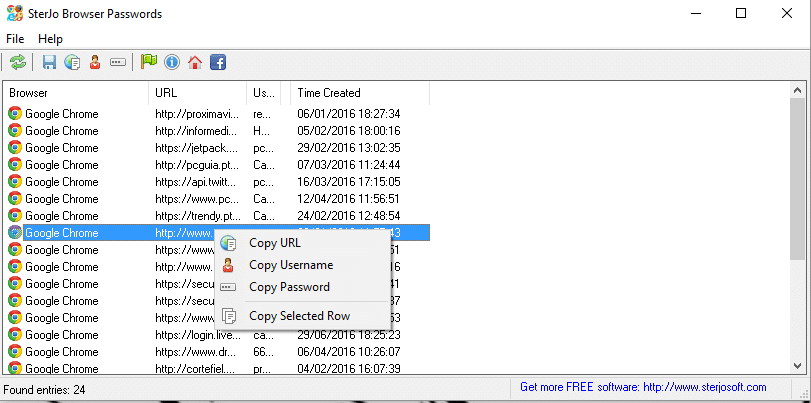811x403 pixels.
Task: Click the 06/01/2016 18:27:34 time cell
Action: point(349,114)
